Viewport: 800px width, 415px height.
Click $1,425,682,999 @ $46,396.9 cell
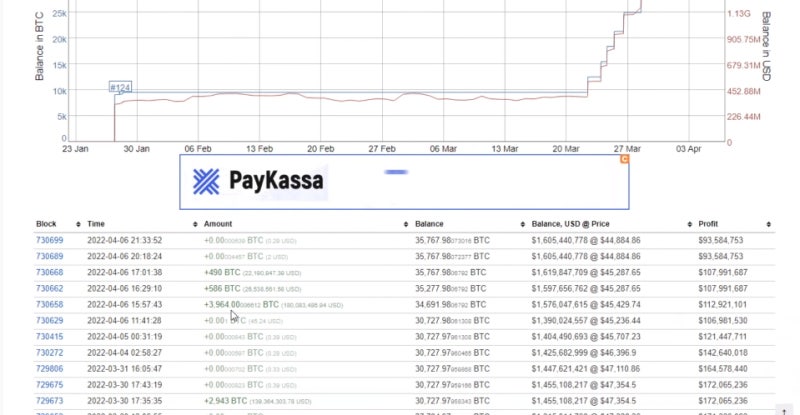point(584,353)
